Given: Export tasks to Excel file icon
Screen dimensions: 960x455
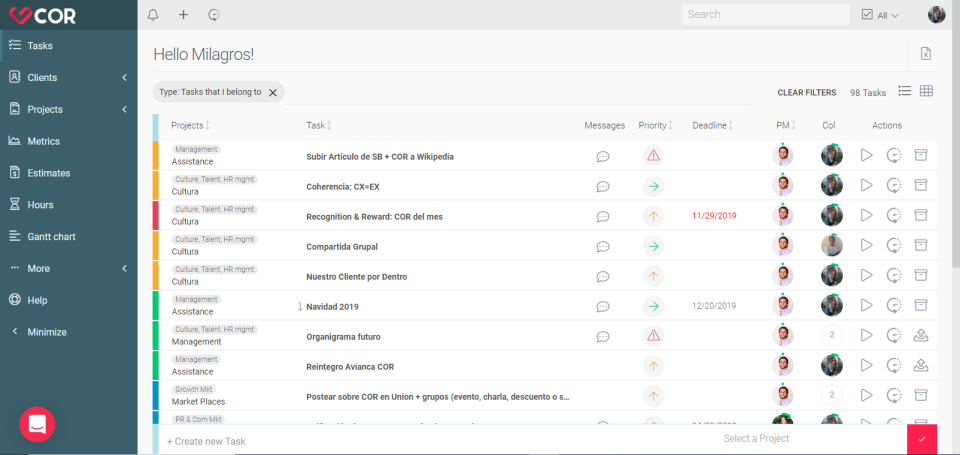Looking at the screenshot, I should 926,54.
